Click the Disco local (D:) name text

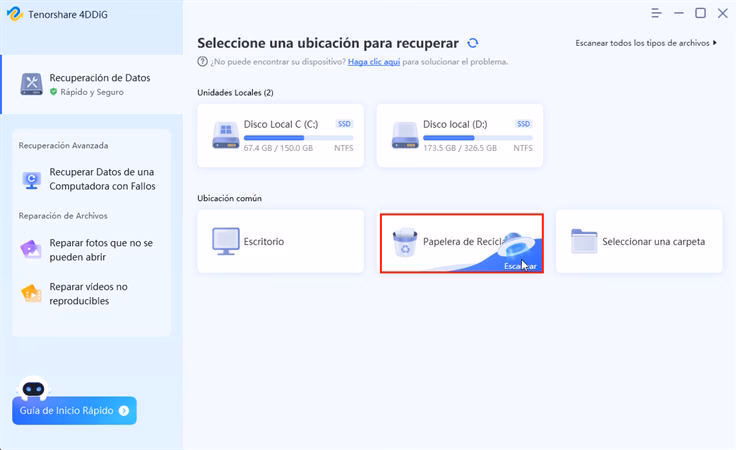[x=455, y=124]
